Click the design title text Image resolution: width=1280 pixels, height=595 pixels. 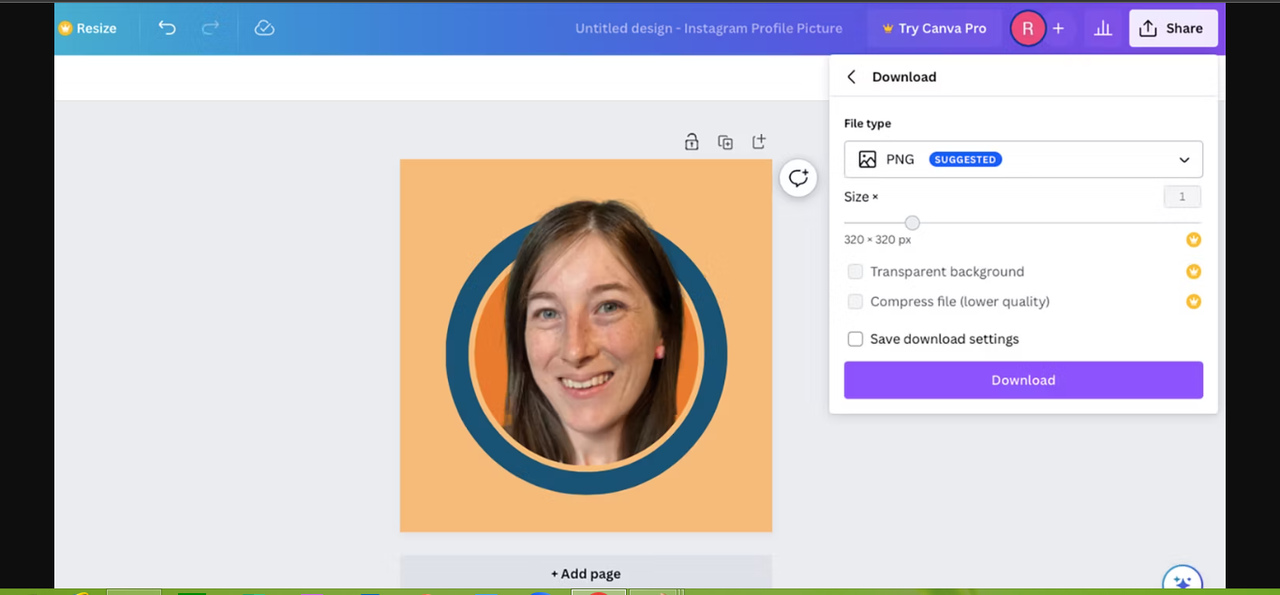[x=708, y=28]
